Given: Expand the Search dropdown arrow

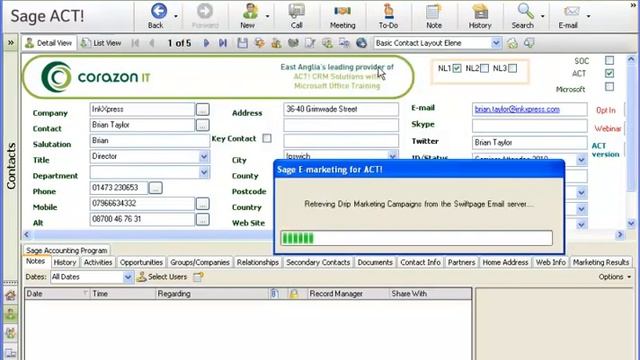Looking at the screenshot, I should 542,16.
